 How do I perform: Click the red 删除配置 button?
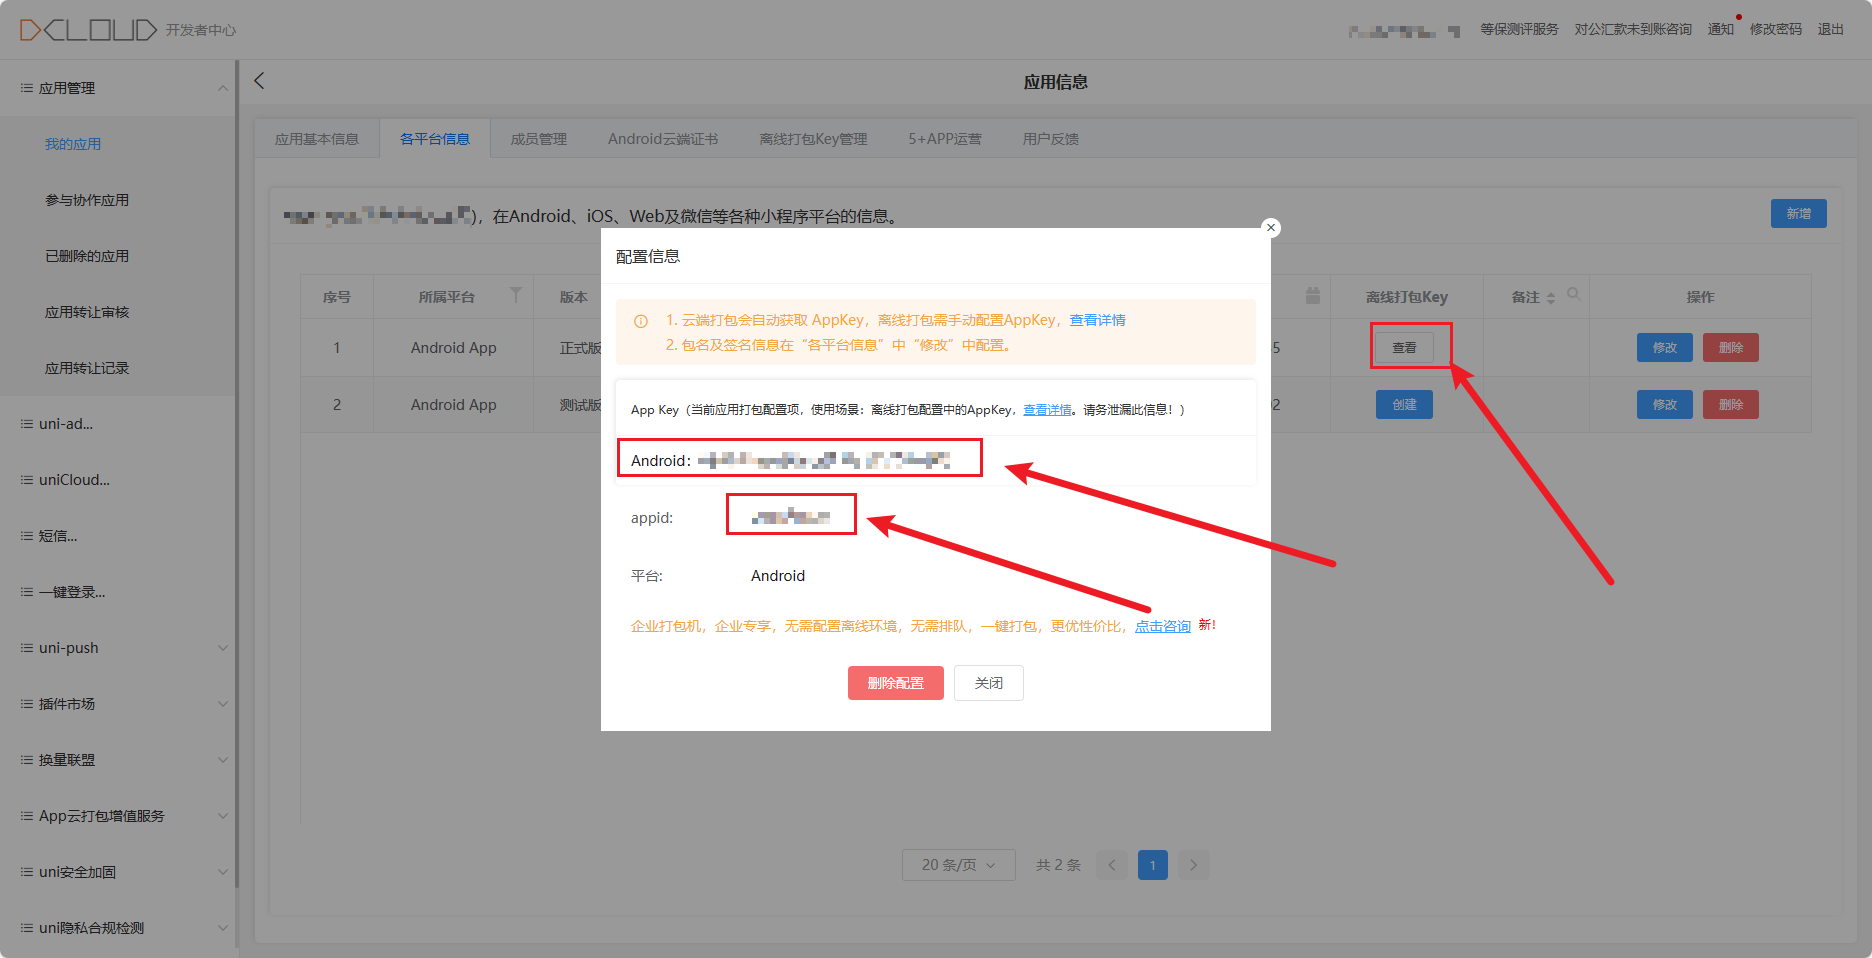[x=895, y=683]
